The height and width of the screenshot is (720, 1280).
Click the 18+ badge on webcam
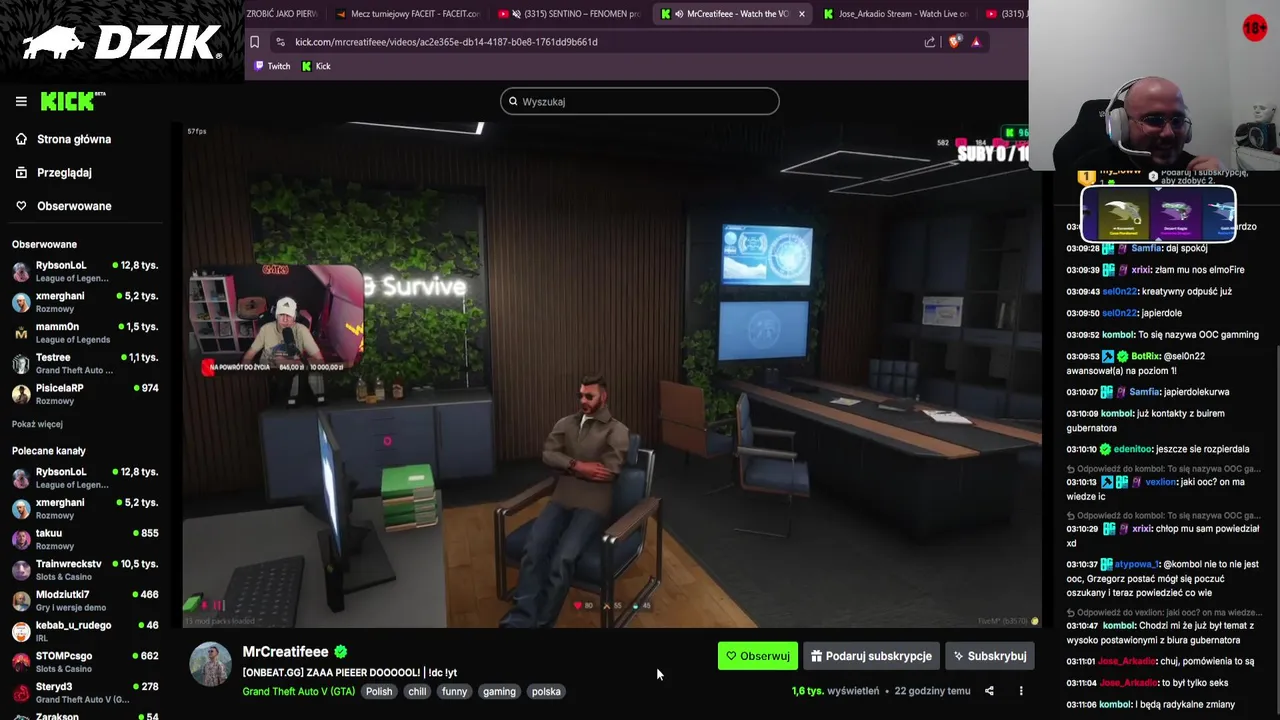point(1255,29)
